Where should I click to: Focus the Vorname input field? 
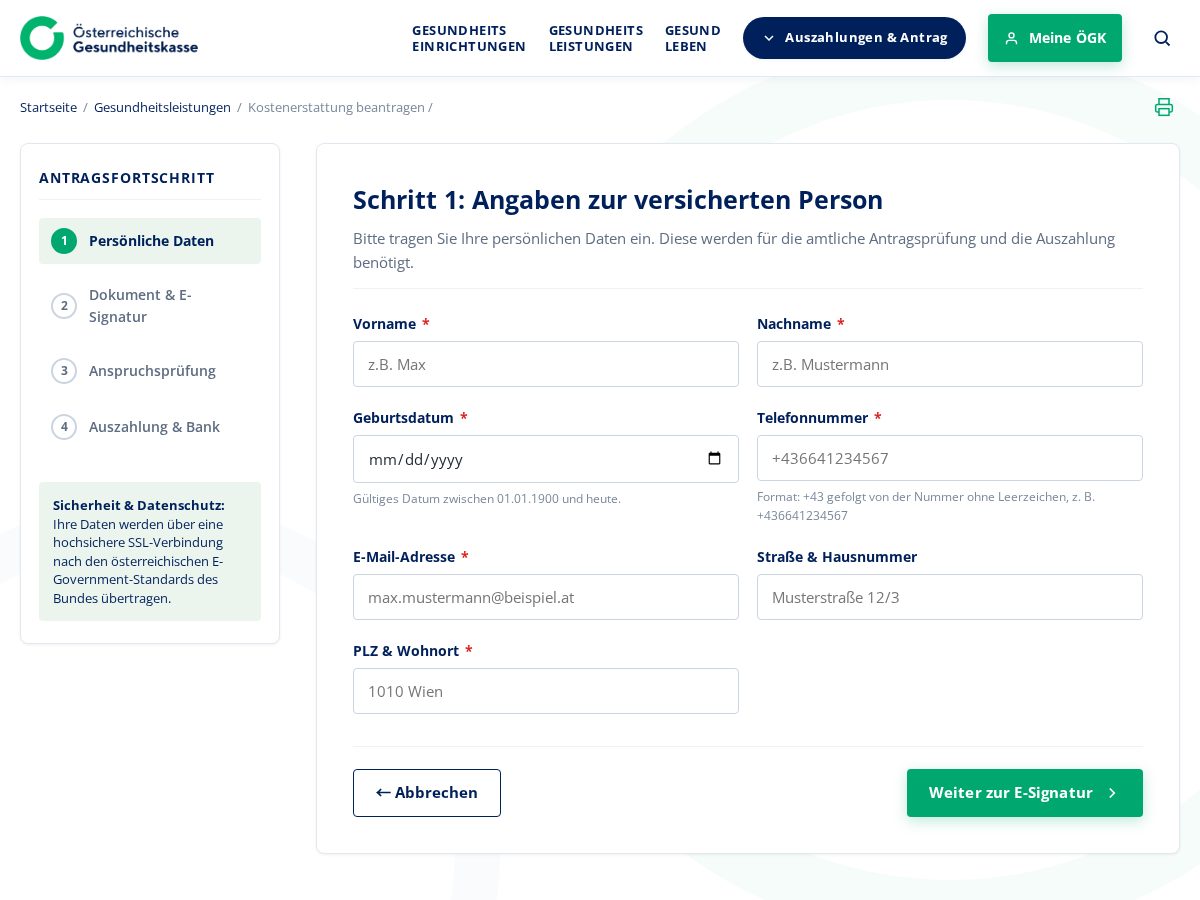tap(546, 364)
